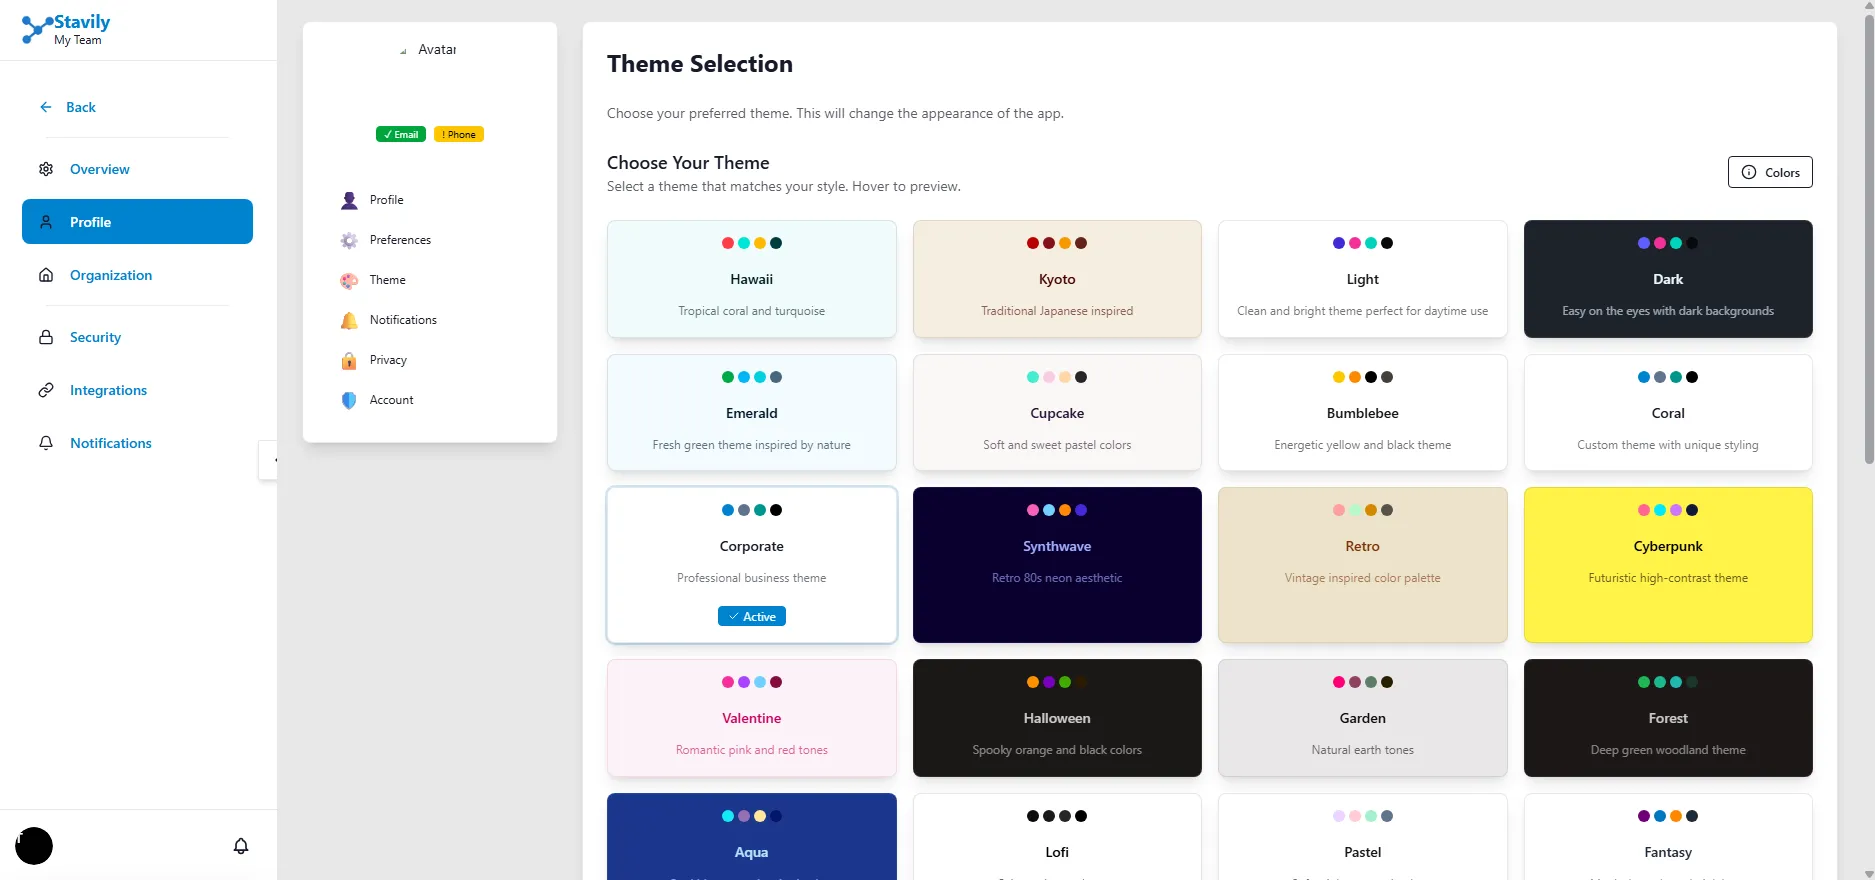Click the Colors button

1769,171
